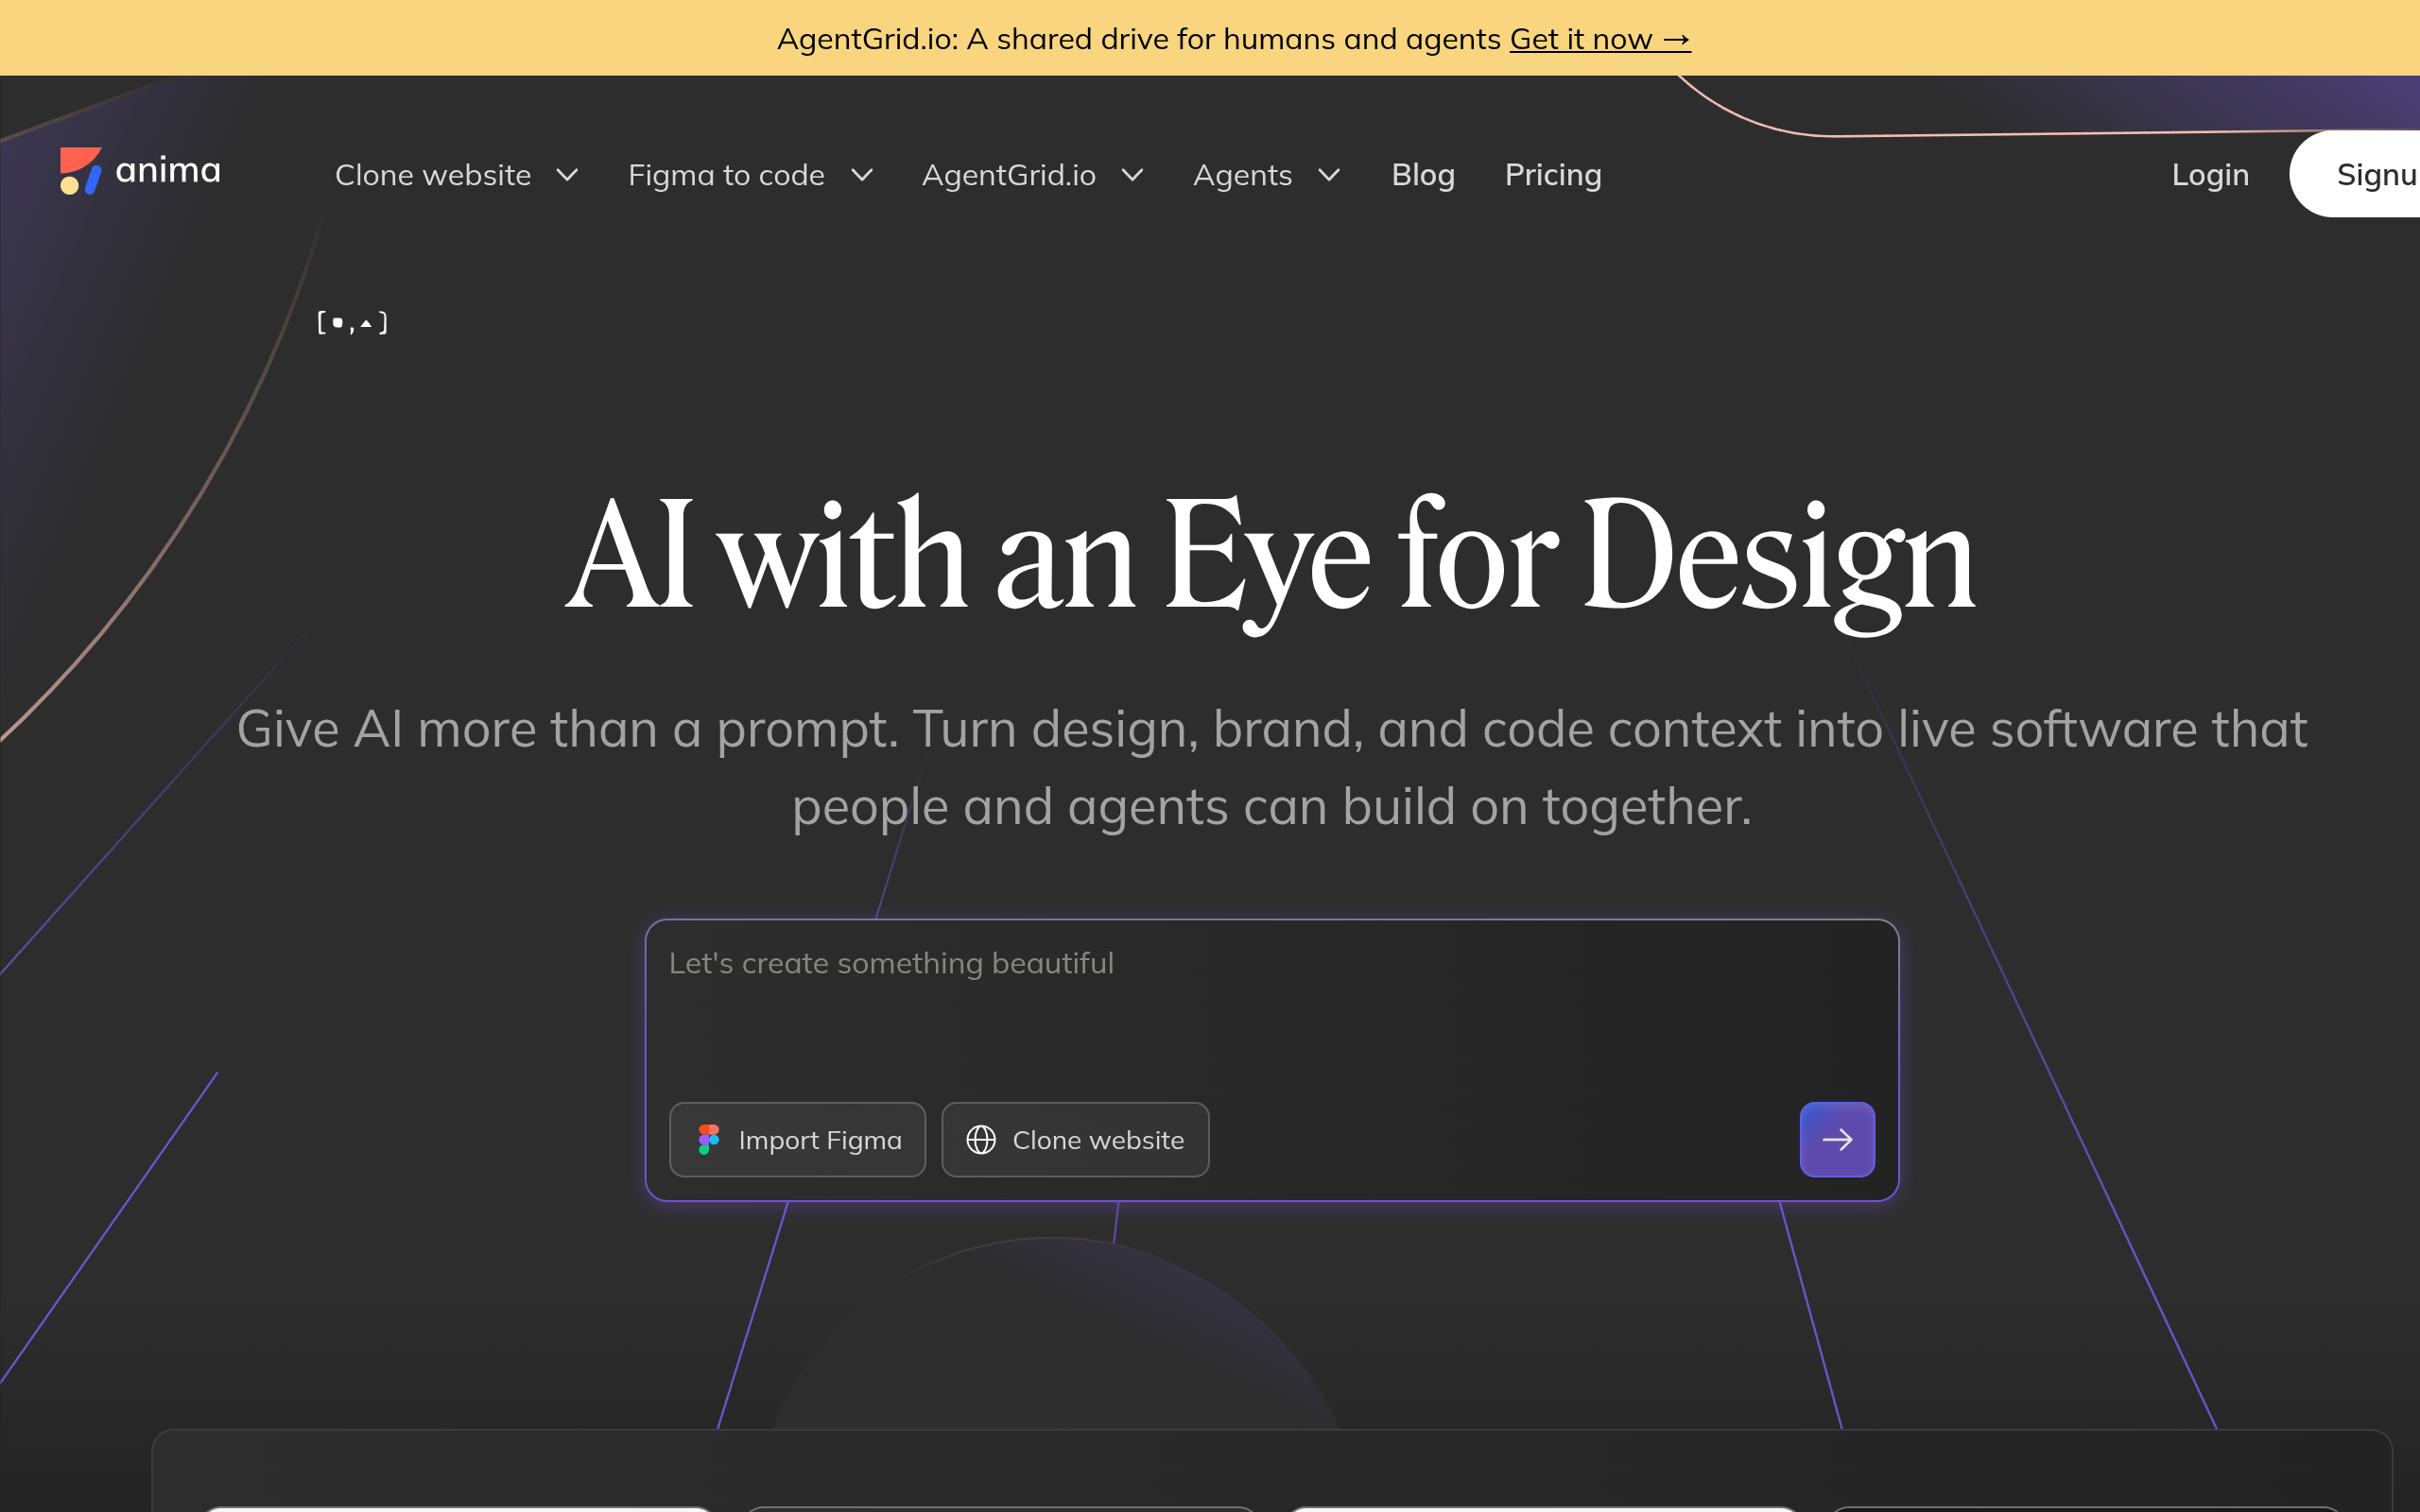2420x1512 pixels.
Task: Submit prompt with the purple arrow button
Action: (1837, 1140)
